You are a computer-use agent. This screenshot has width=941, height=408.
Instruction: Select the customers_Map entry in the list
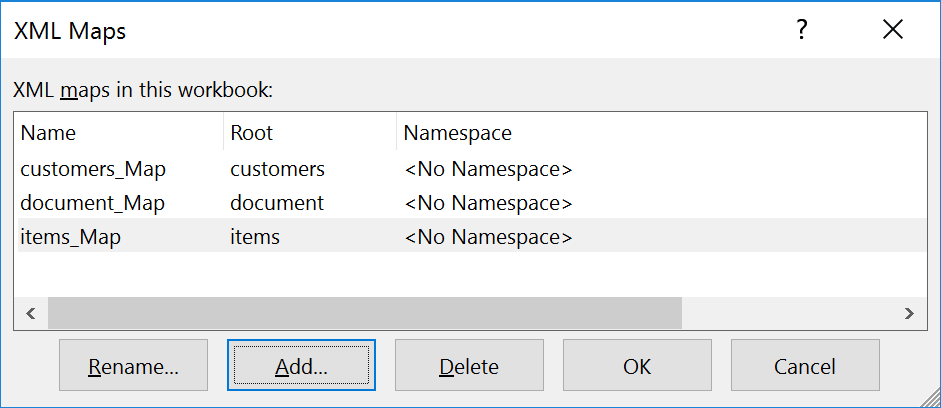[93, 169]
